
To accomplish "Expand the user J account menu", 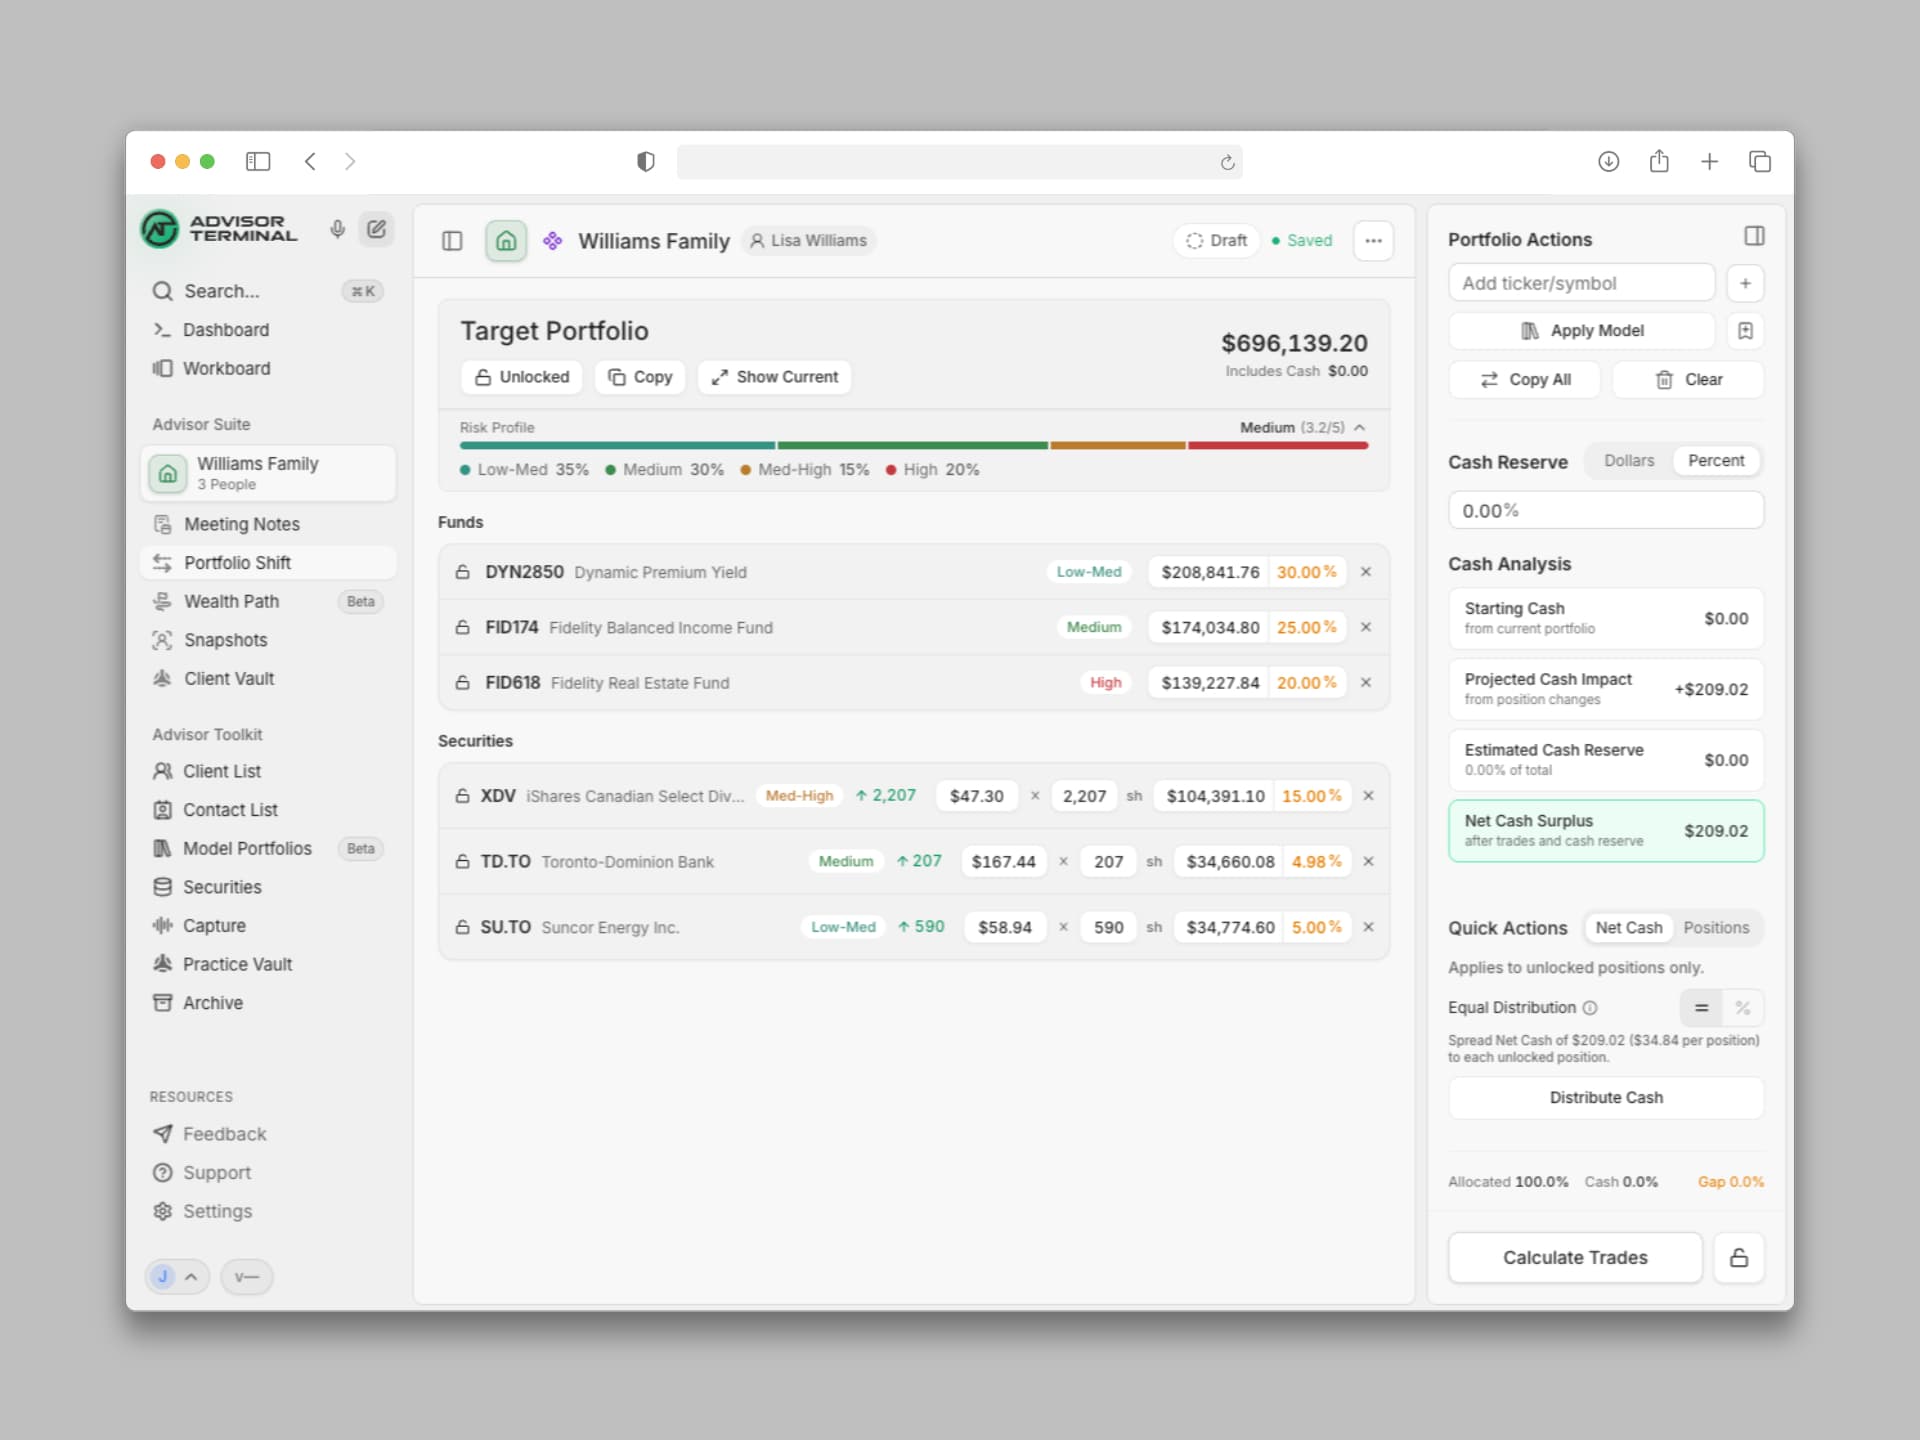I will click(177, 1276).
